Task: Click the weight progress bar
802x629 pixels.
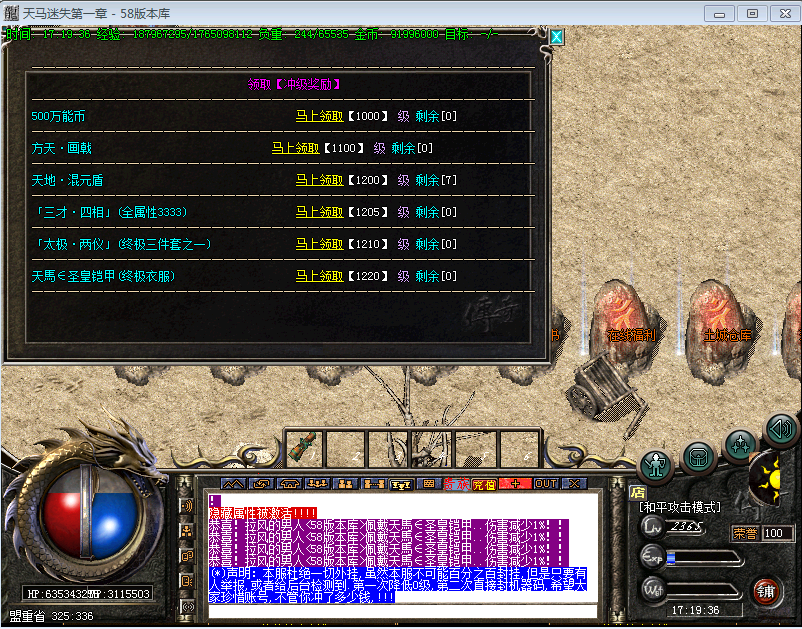Action: 704,591
